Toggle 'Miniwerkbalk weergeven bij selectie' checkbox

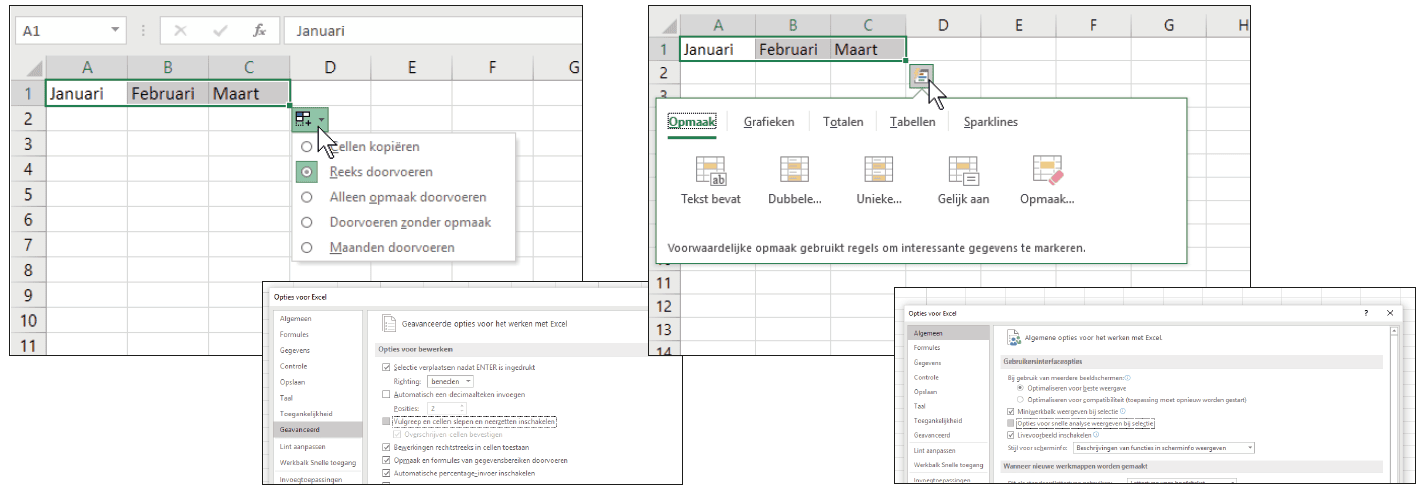click(x=1010, y=411)
